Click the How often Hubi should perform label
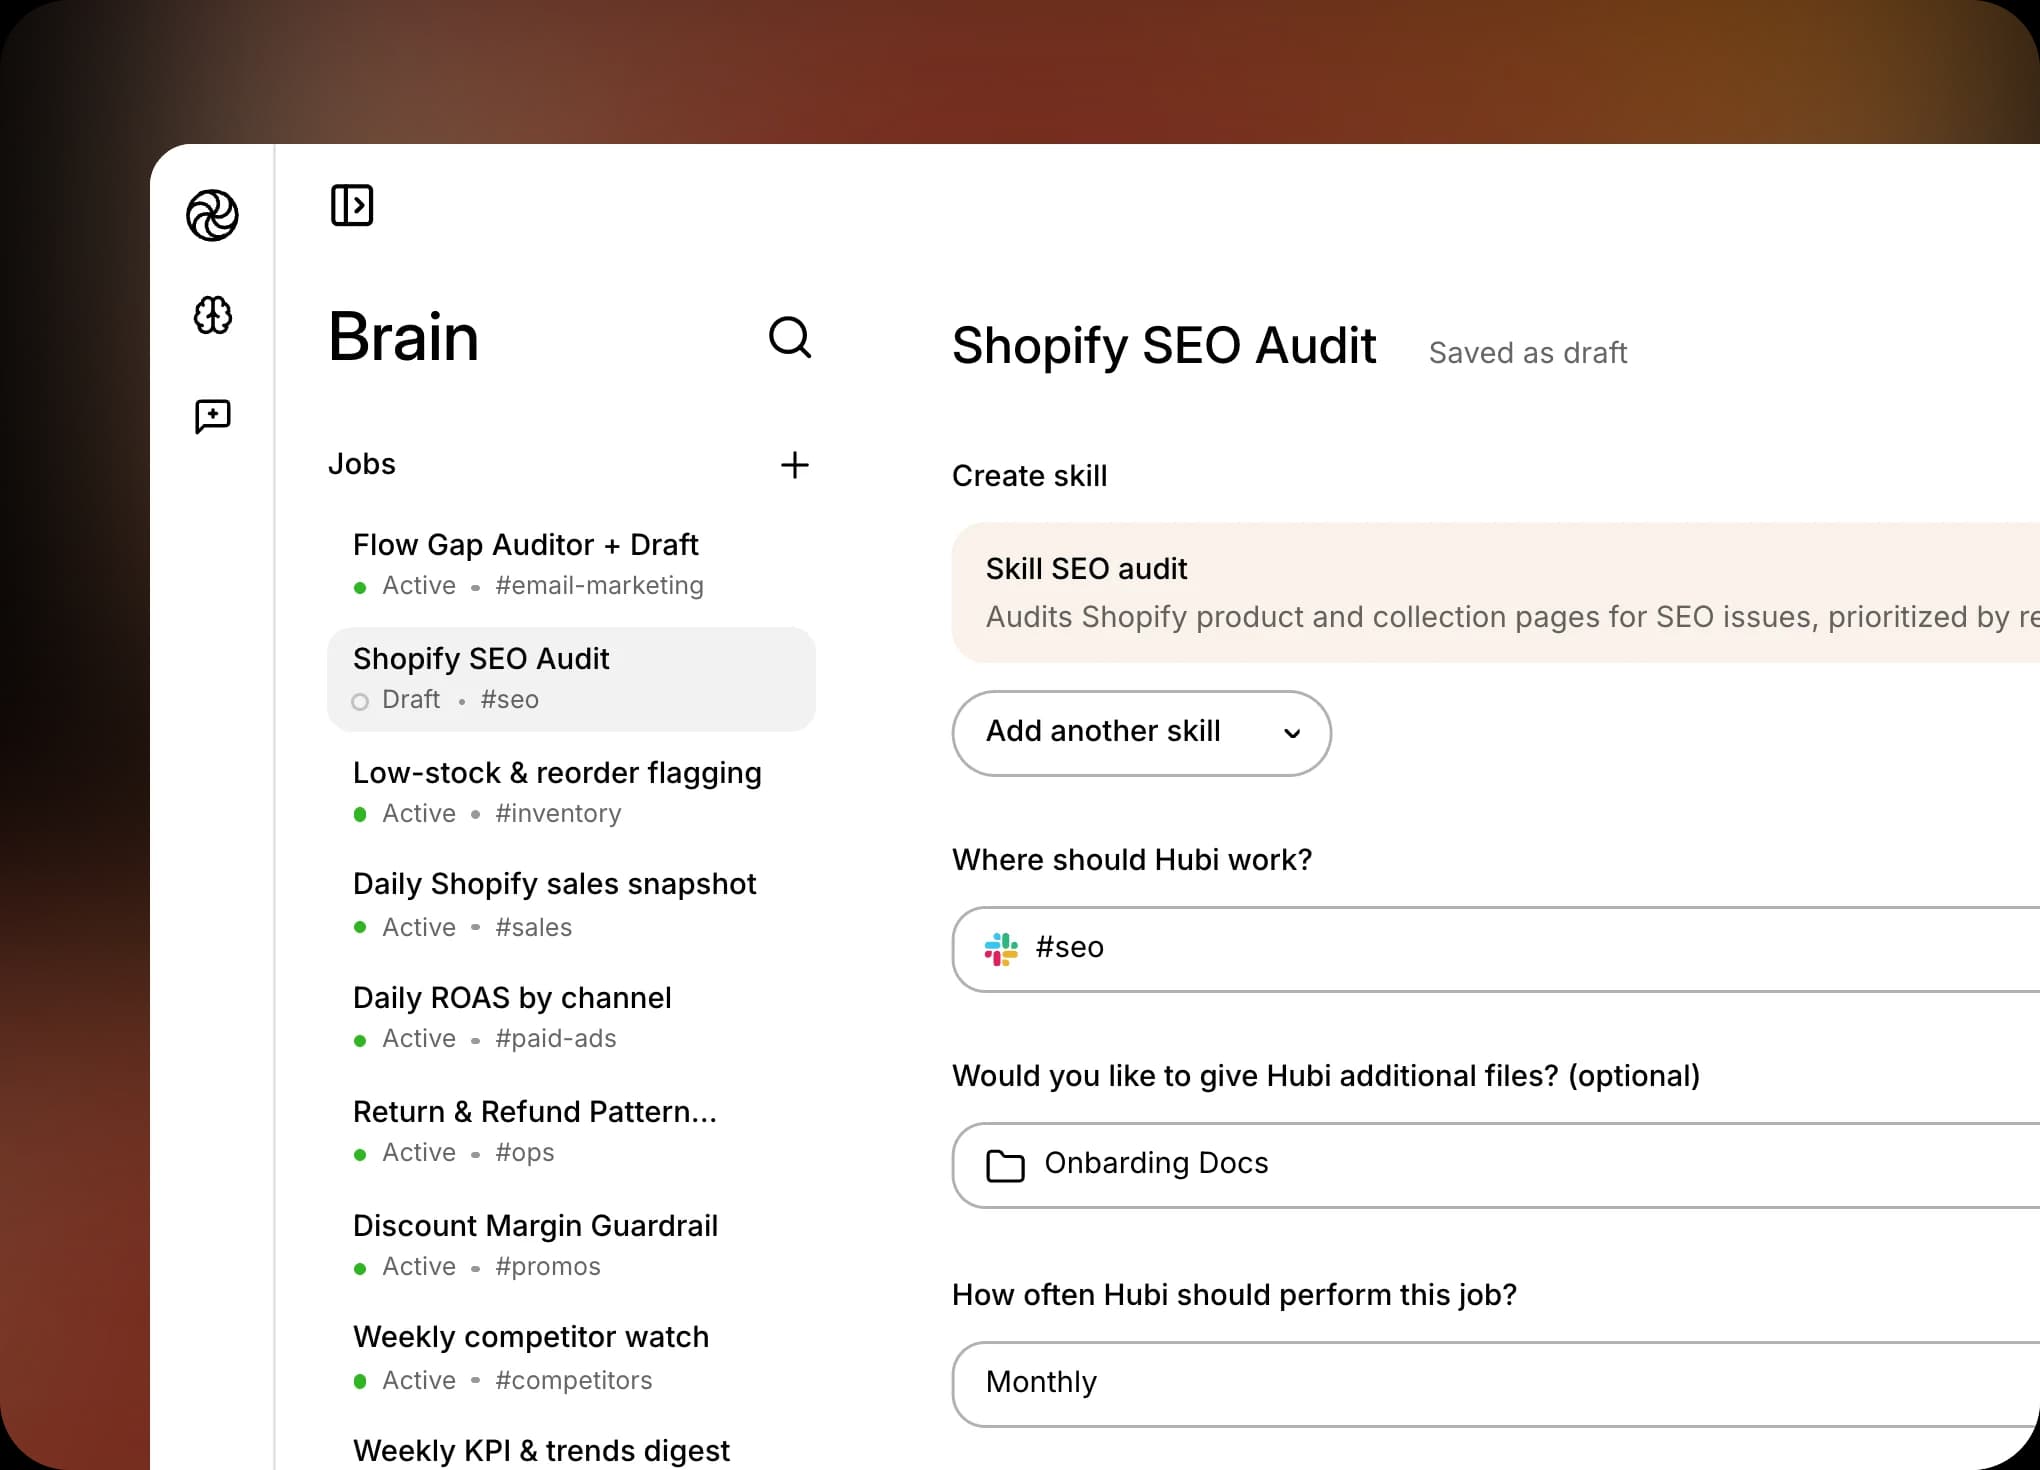Viewport: 2040px width, 1470px height. [x=1234, y=1295]
